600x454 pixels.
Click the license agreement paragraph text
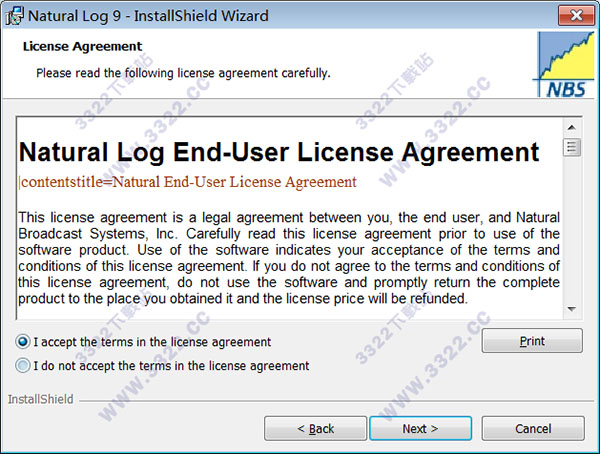click(289, 258)
